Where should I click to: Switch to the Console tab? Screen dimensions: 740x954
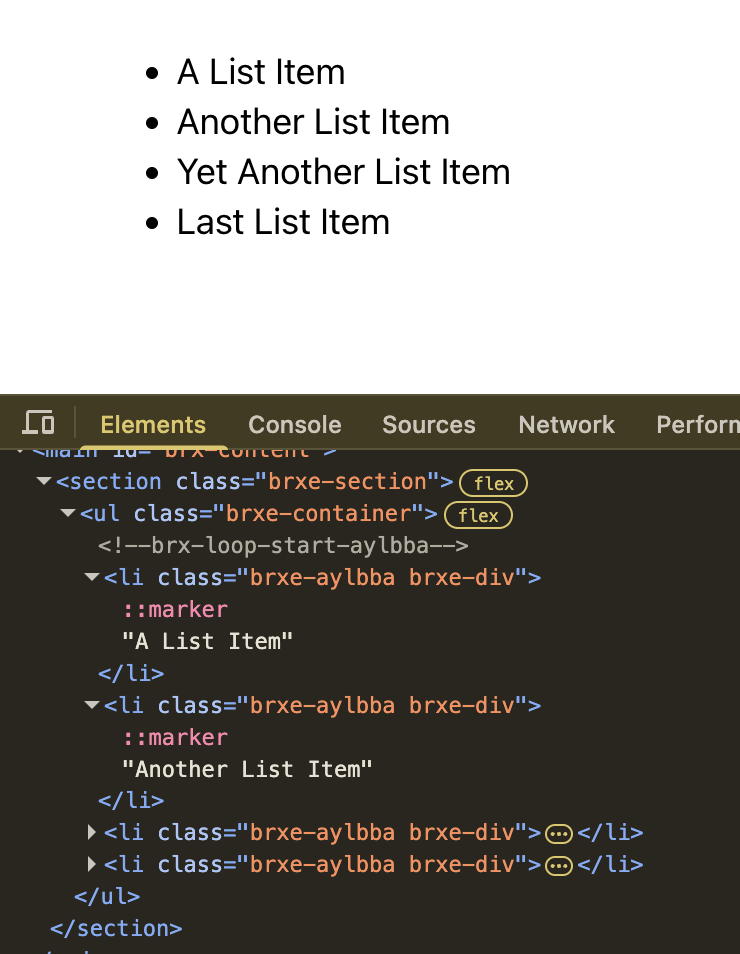(295, 425)
